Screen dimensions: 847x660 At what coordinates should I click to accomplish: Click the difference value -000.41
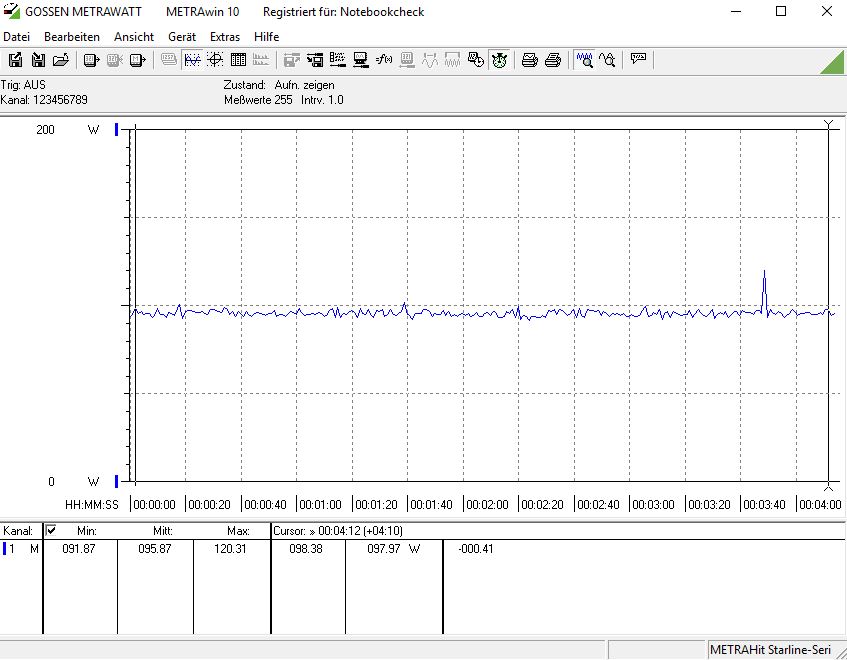(x=476, y=549)
